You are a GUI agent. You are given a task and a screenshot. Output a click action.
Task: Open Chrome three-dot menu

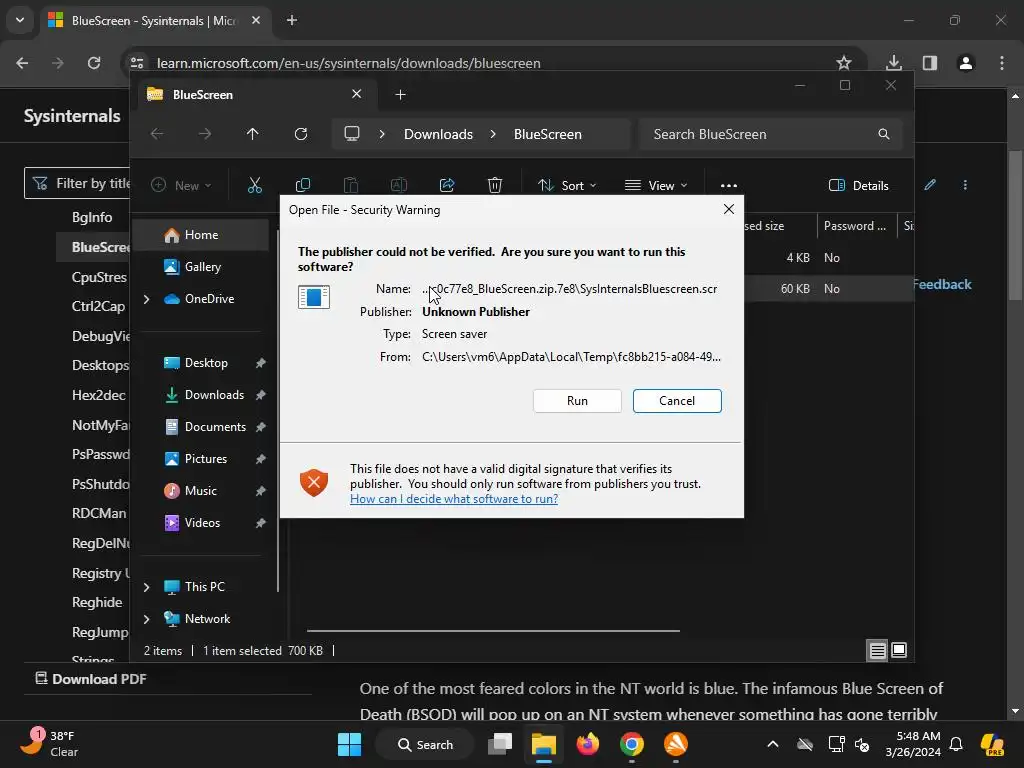pos(1002,63)
